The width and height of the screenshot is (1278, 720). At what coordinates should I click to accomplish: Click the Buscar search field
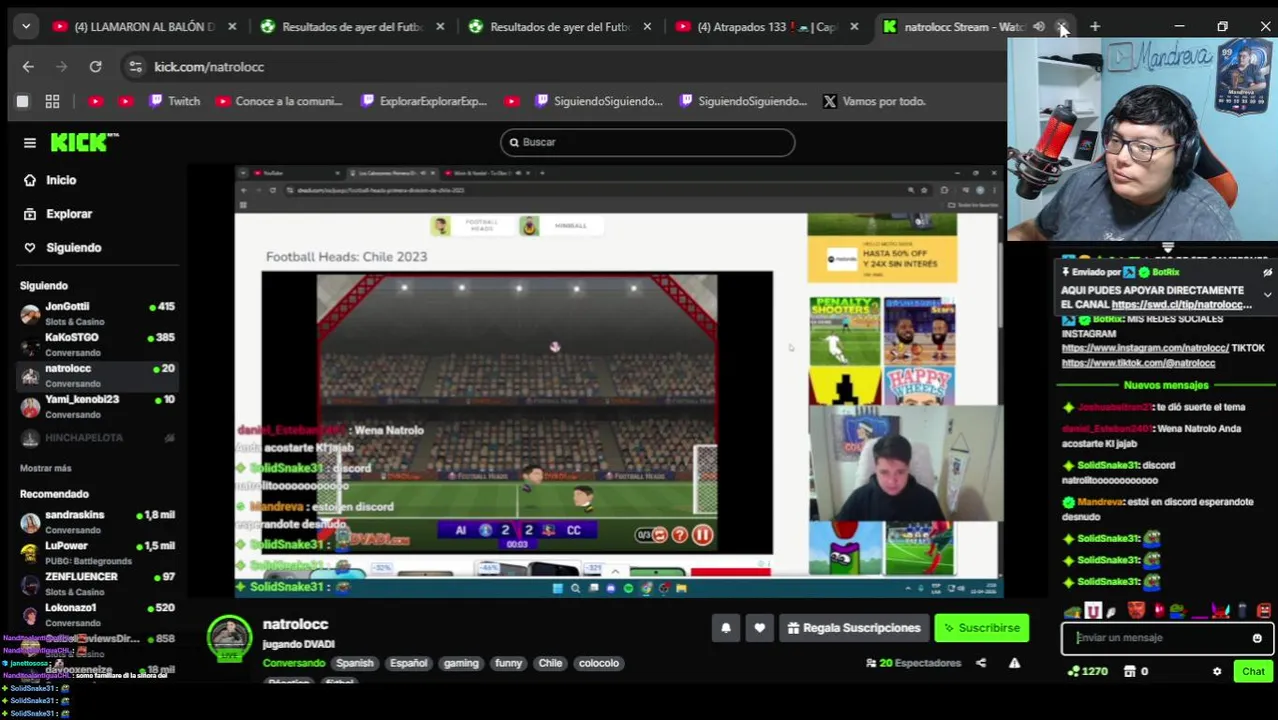point(647,143)
